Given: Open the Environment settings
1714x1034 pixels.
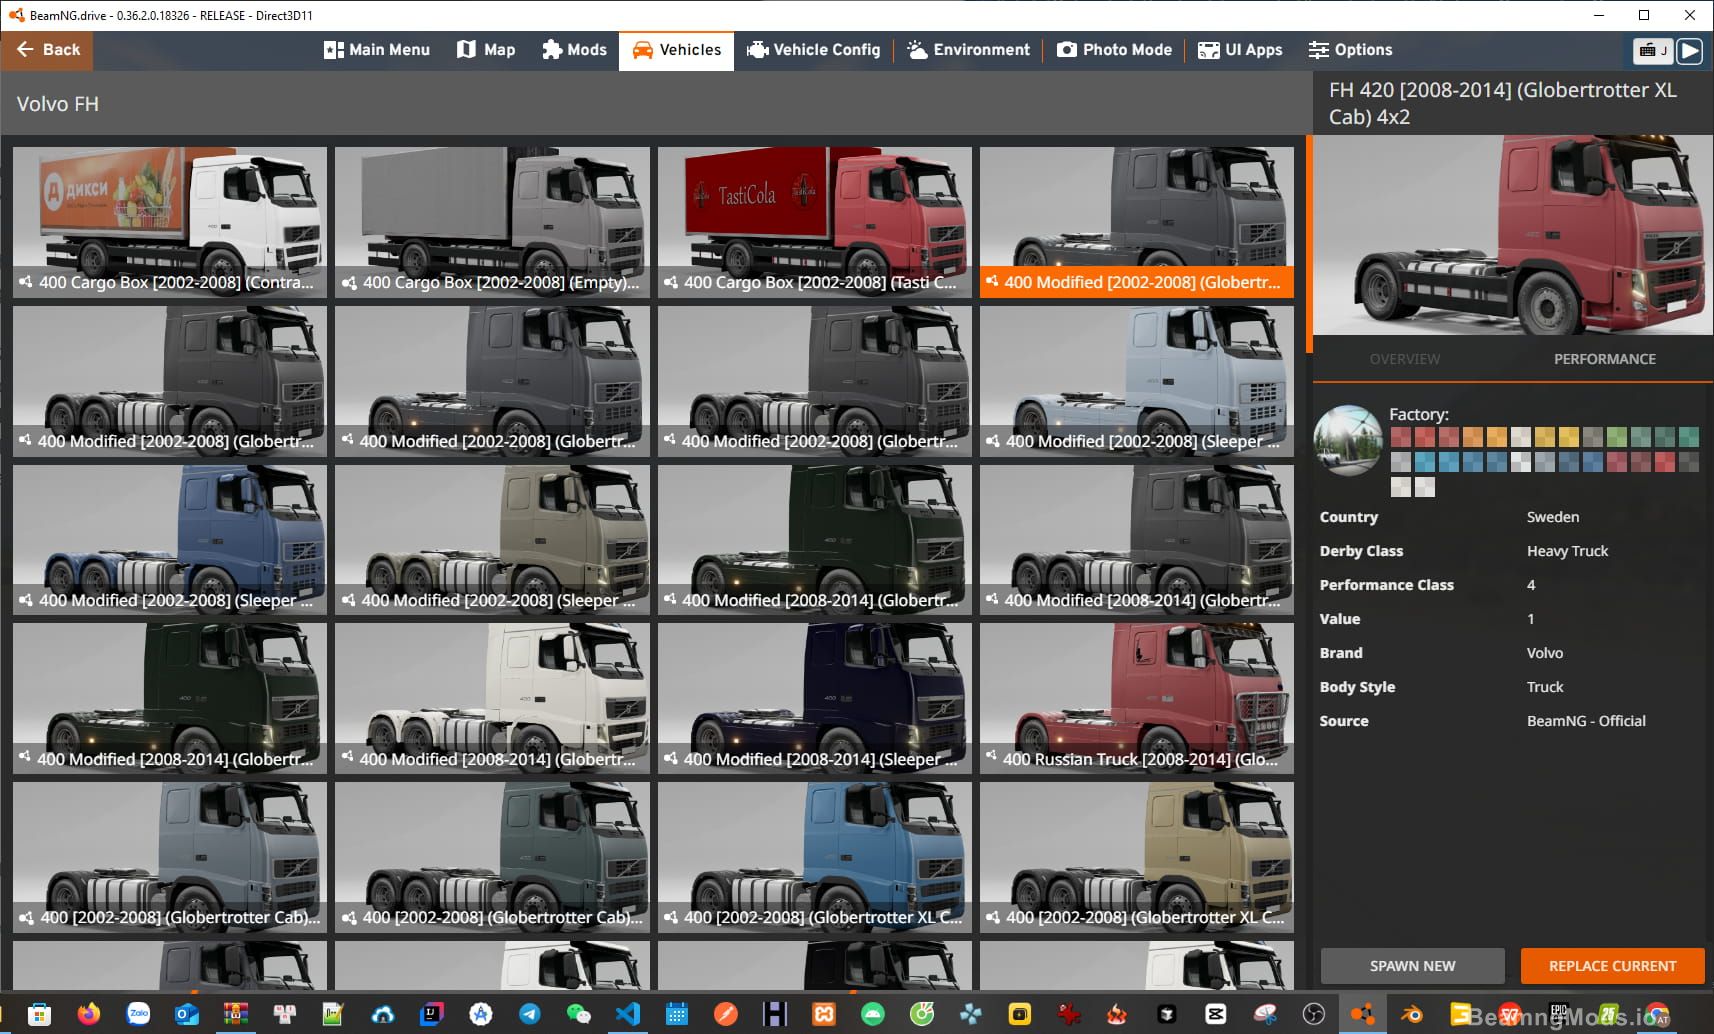Looking at the screenshot, I should (x=968, y=50).
